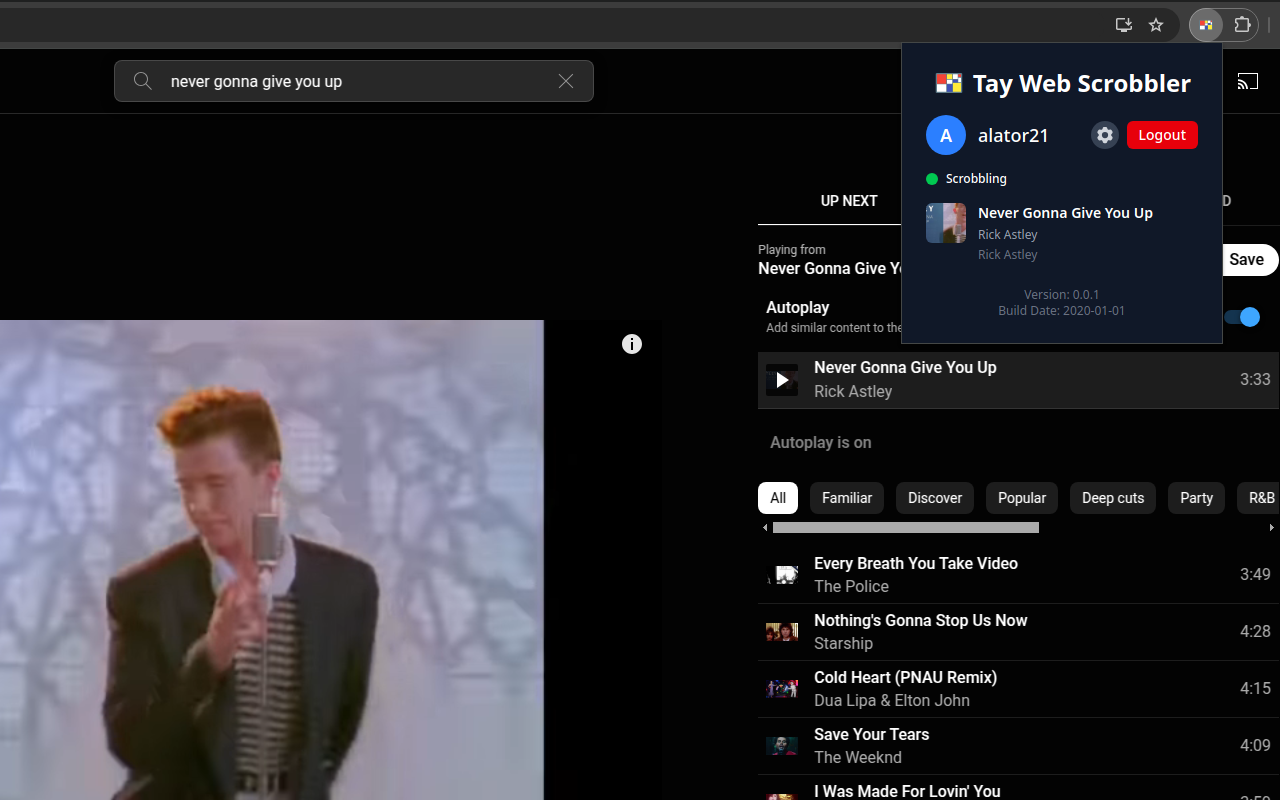Image resolution: width=1280 pixels, height=800 pixels.
Task: Clear the search box with X
Action: coord(566,81)
